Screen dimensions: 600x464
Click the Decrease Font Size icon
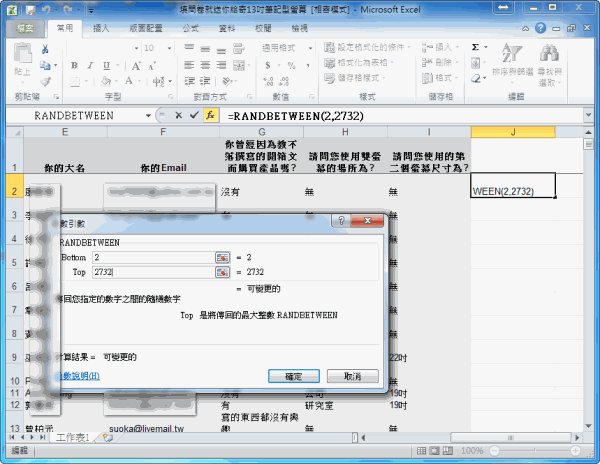[152, 66]
